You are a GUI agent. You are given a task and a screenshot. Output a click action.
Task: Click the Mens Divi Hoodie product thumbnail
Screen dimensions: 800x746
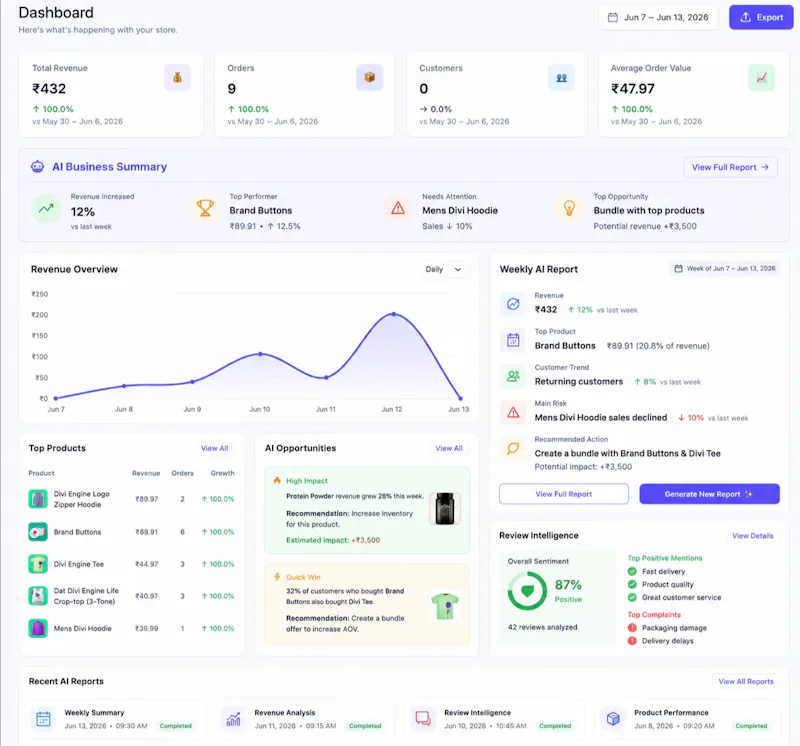(x=38, y=628)
